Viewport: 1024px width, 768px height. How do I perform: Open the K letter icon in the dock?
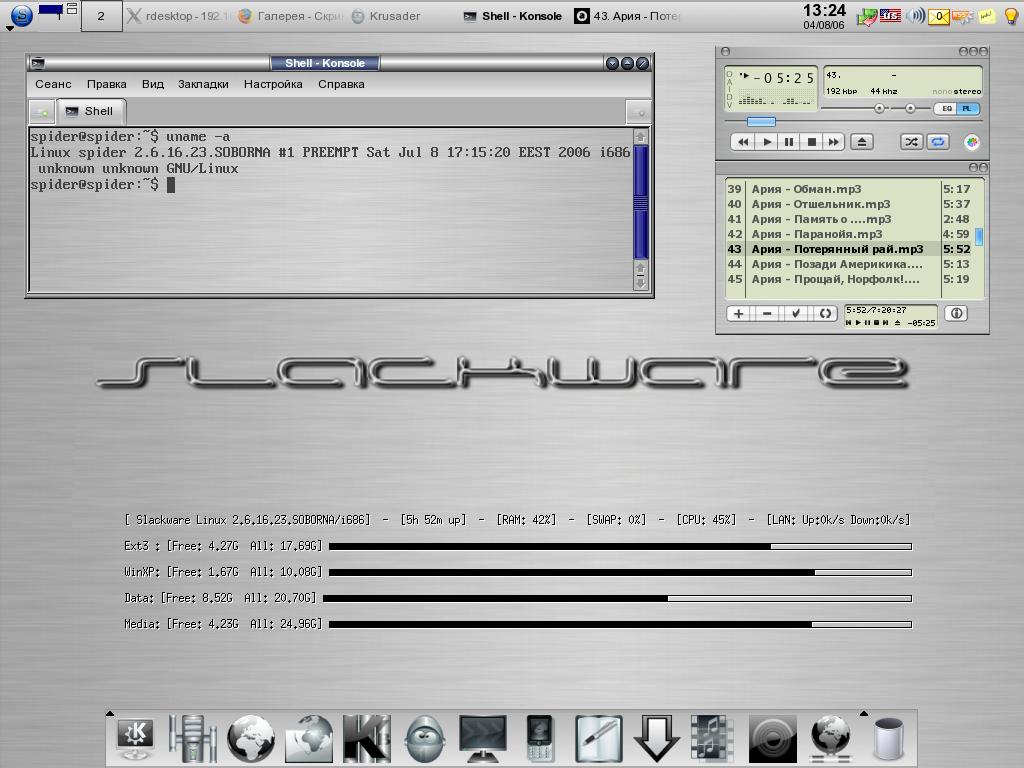[366, 739]
